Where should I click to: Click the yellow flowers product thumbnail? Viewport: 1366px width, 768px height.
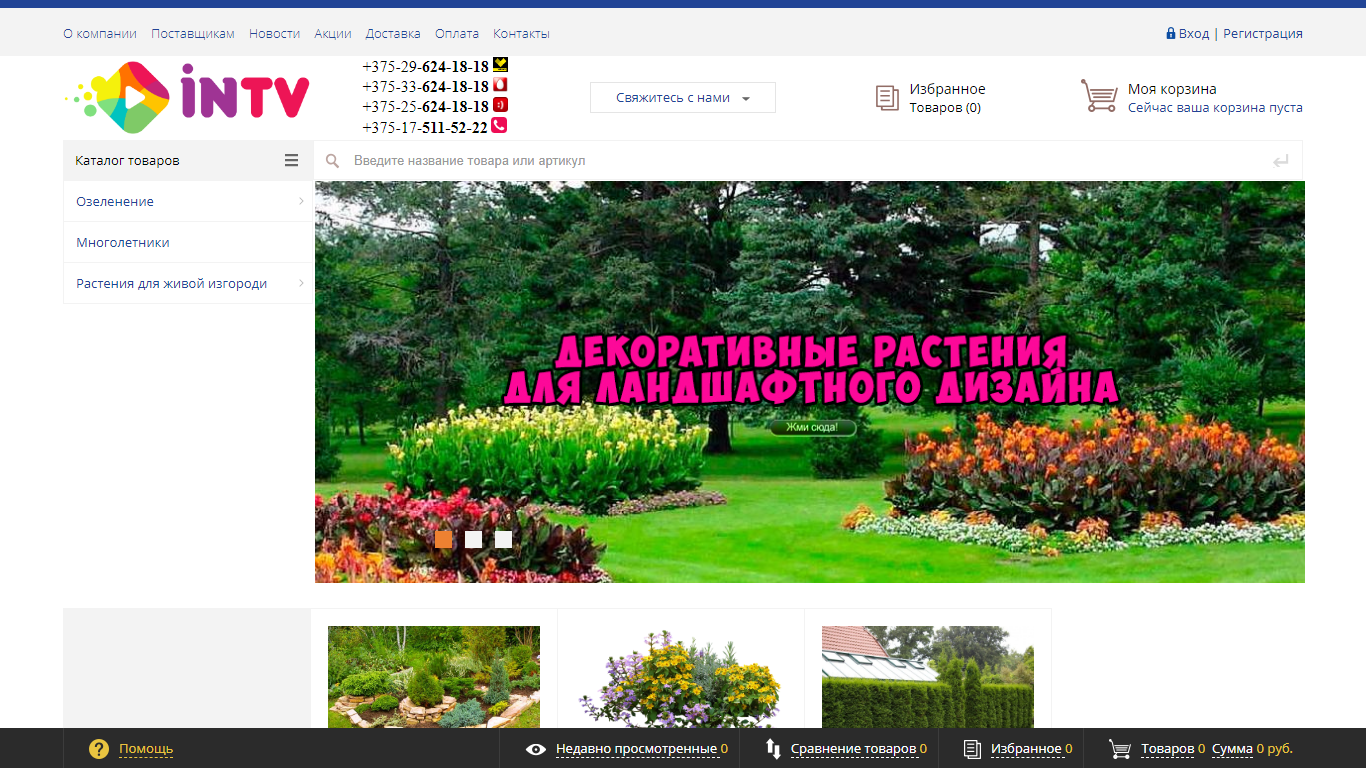tap(681, 677)
